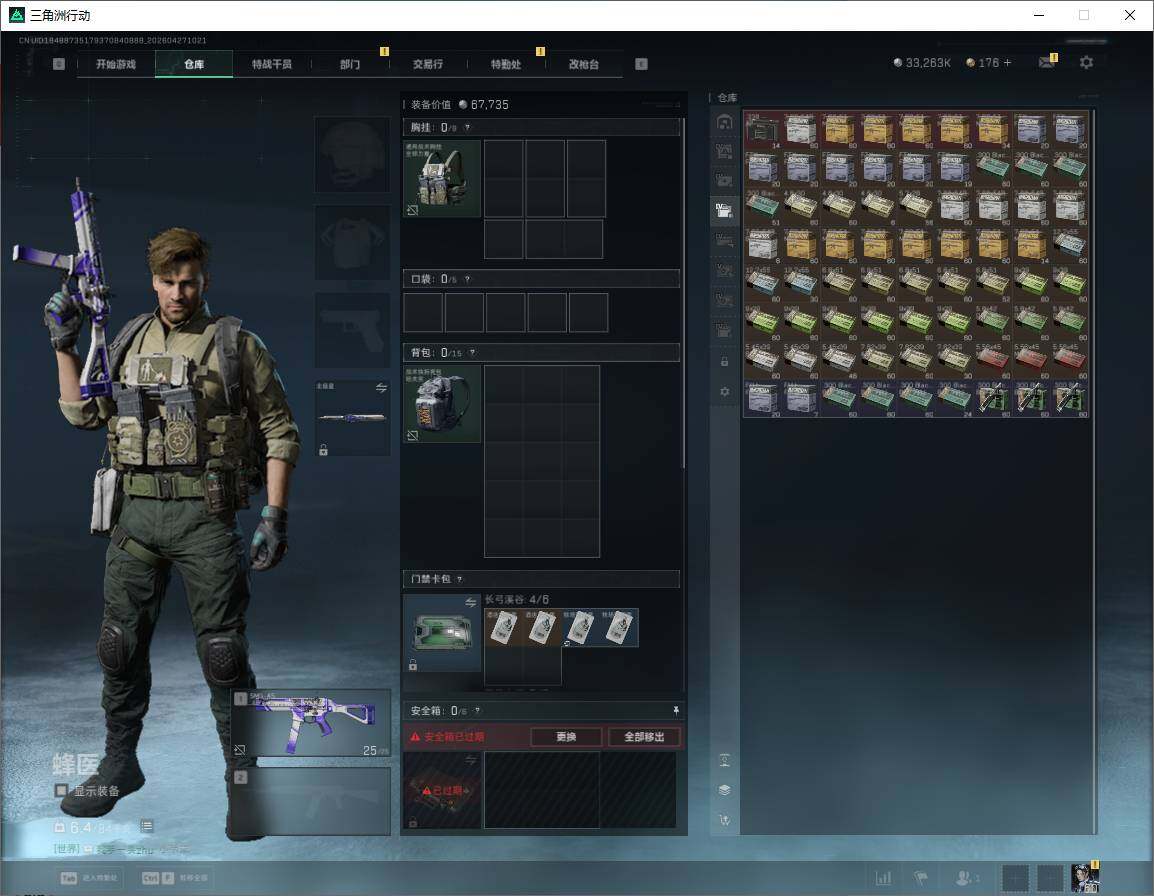Open help for 口袋 capacity
The image size is (1154, 896).
tap(467, 280)
